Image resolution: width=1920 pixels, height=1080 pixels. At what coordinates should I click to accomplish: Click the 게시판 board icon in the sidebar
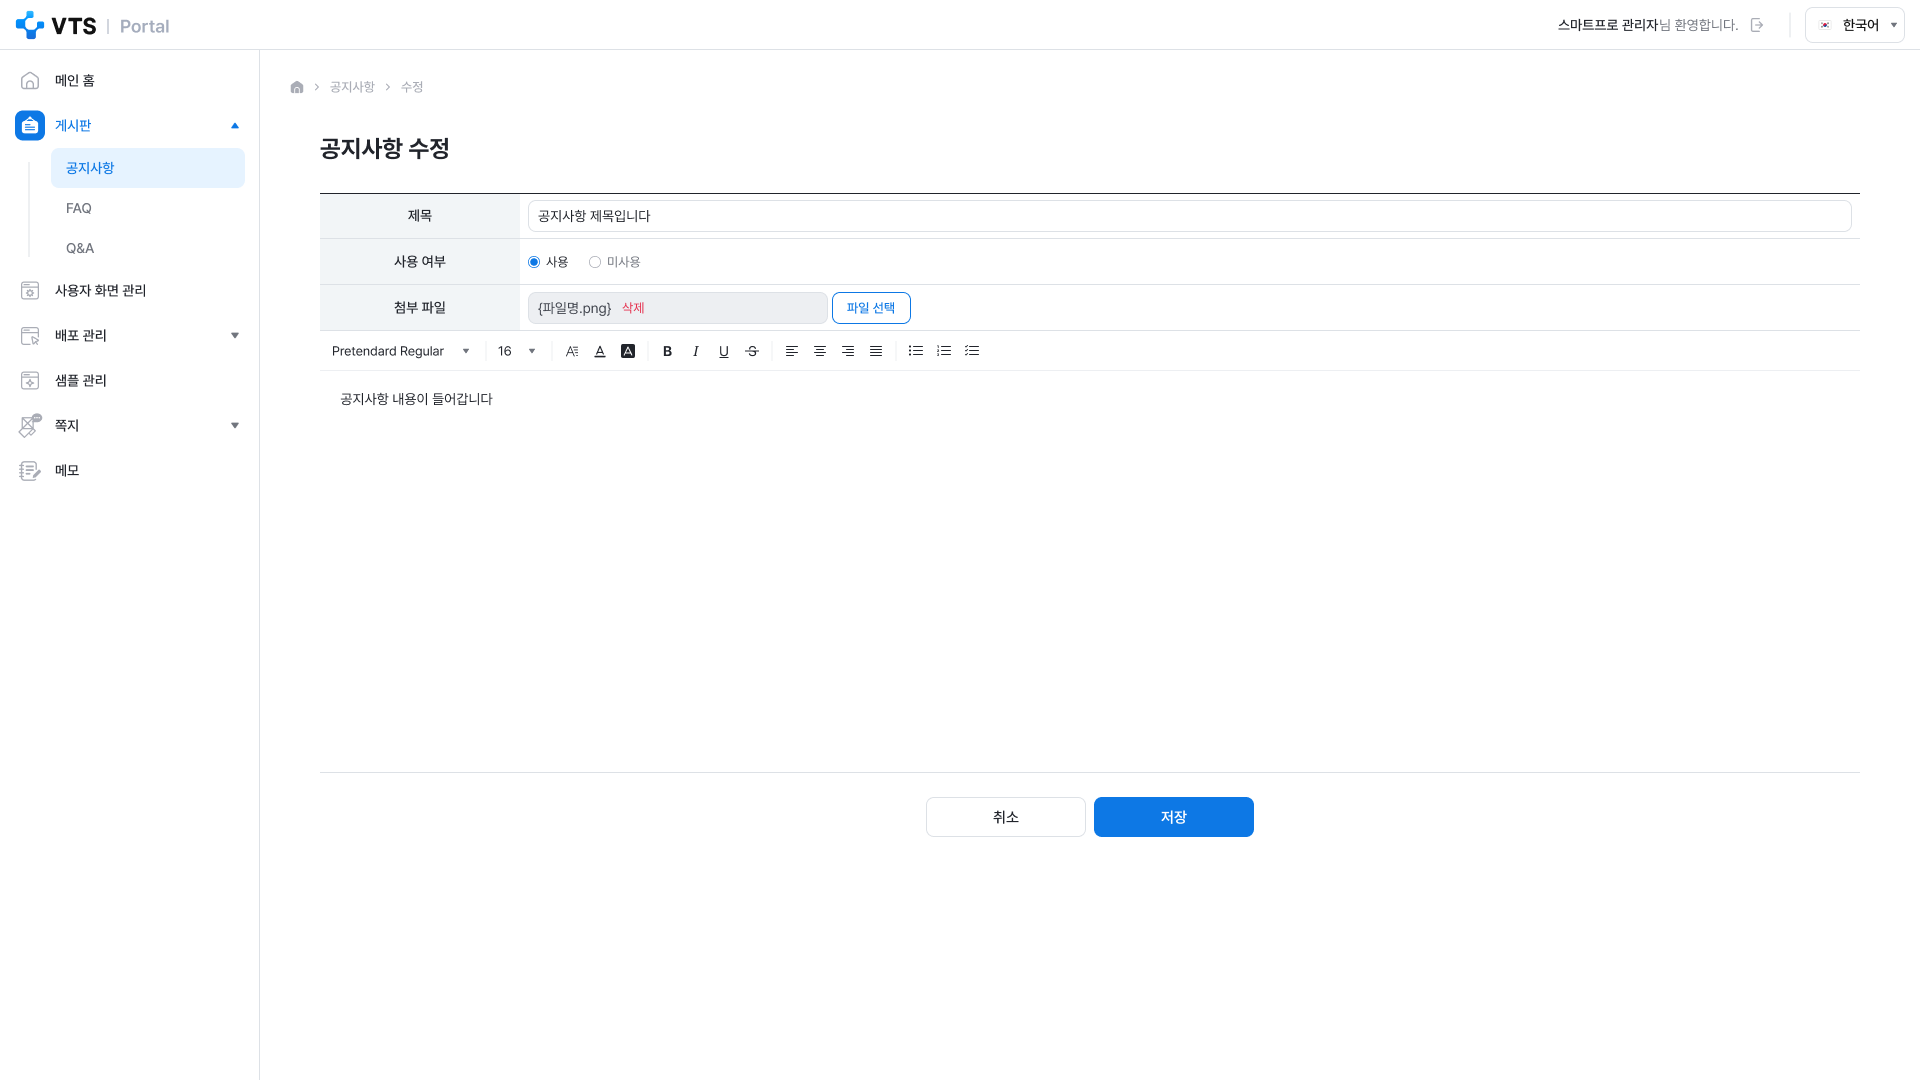pos(30,125)
